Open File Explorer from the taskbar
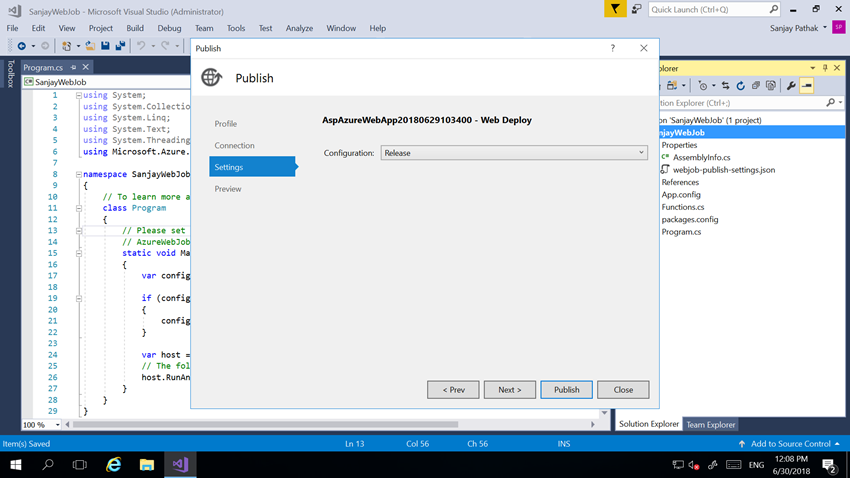 pyautogui.click(x=146, y=464)
